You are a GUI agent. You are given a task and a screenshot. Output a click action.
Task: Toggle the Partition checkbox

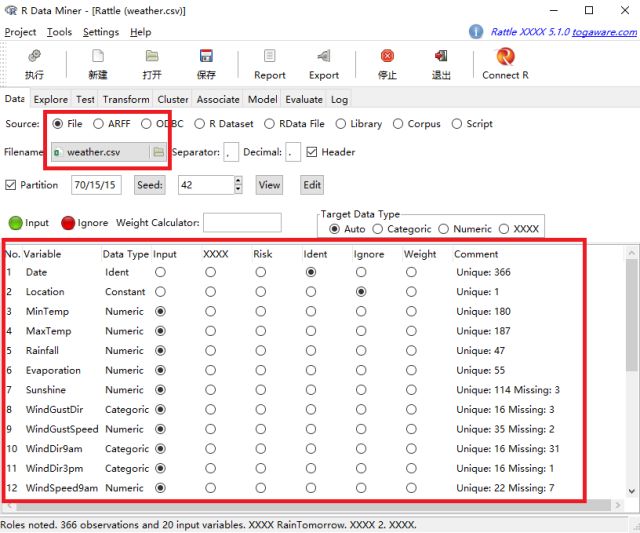click(11, 185)
